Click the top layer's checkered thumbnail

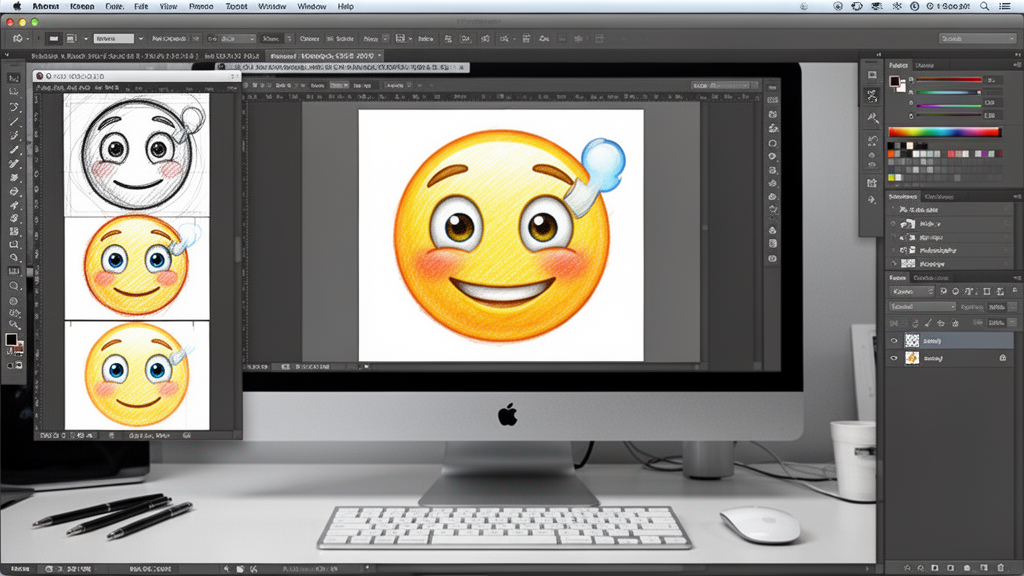tap(912, 340)
